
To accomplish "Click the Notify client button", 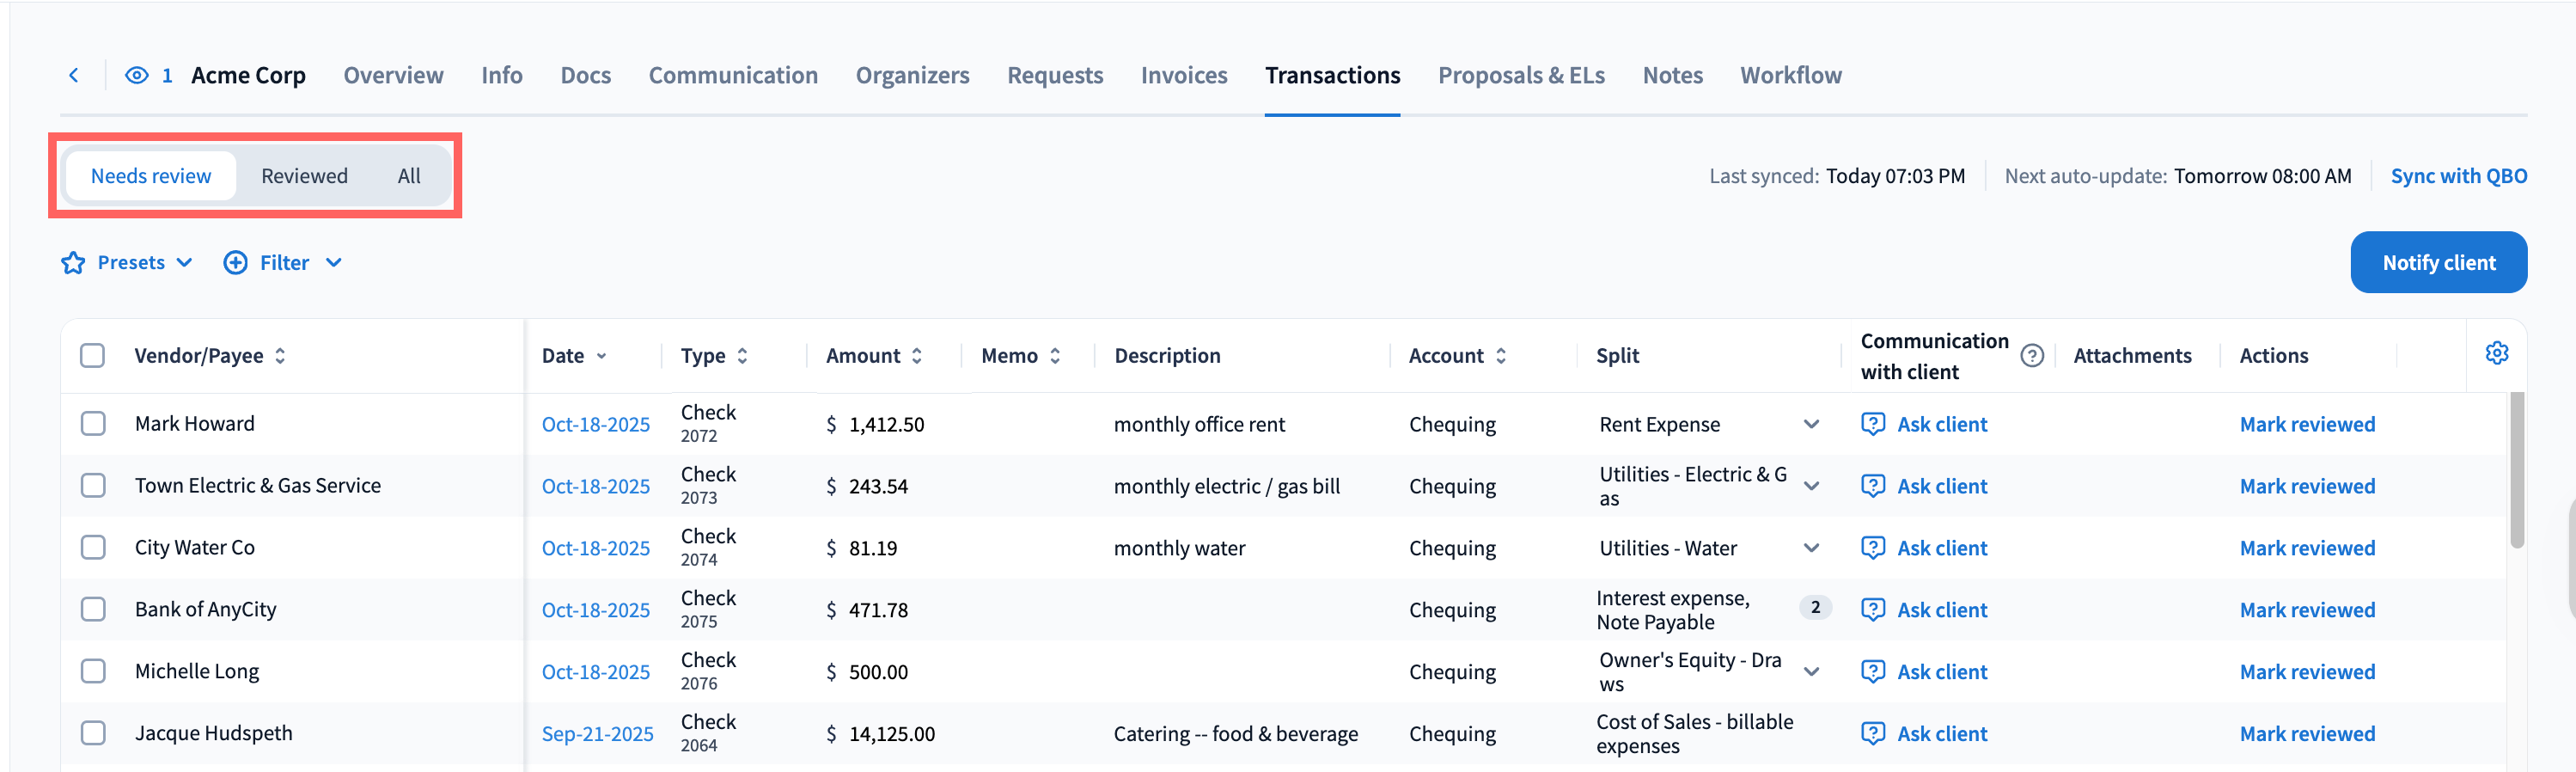I will click(2438, 263).
